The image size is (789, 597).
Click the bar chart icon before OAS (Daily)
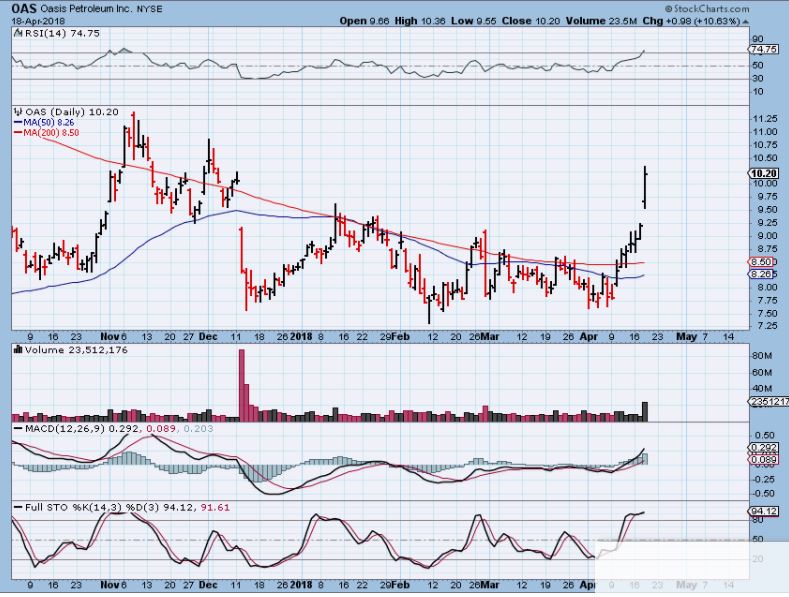click(x=19, y=112)
